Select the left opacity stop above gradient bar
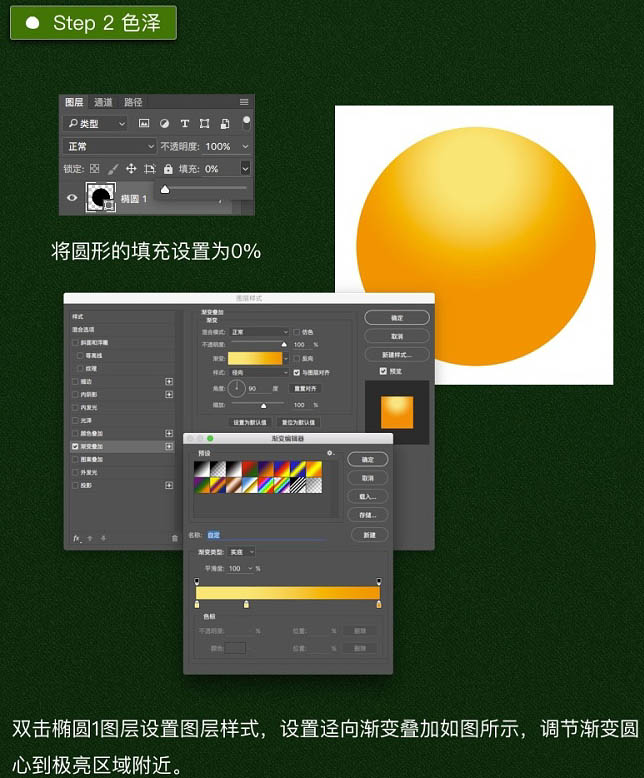The width and height of the screenshot is (644, 778). pos(197,581)
